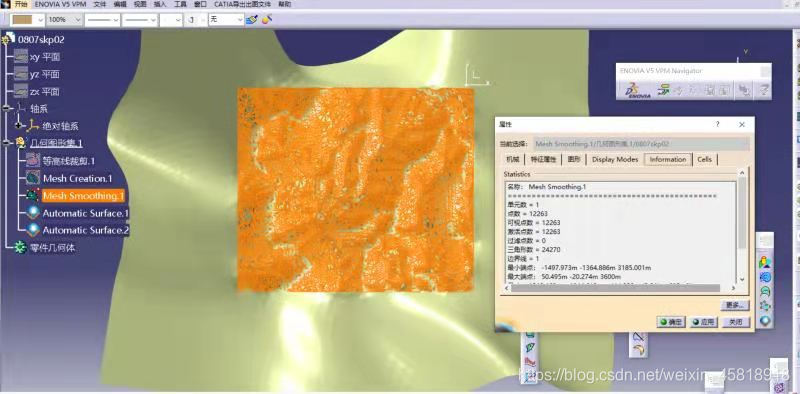Select the zx 平面 plane

coord(45,92)
